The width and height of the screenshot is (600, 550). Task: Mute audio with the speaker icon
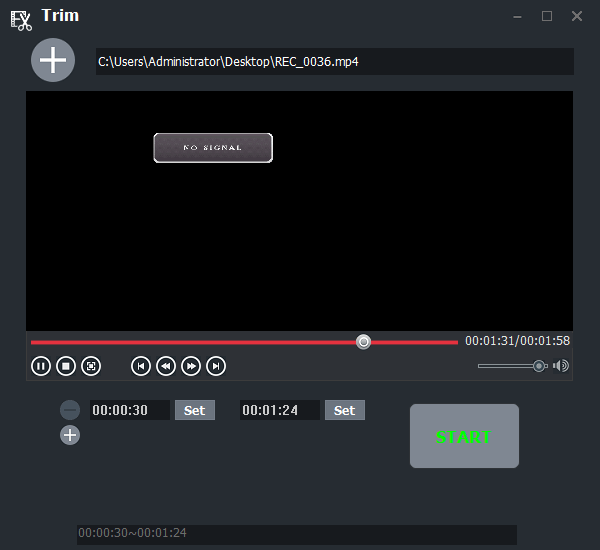click(561, 366)
